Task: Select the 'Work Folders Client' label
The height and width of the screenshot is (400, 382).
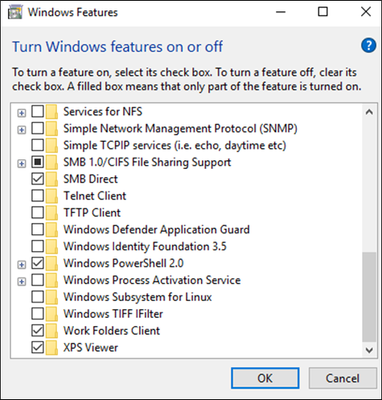Action: (x=112, y=331)
